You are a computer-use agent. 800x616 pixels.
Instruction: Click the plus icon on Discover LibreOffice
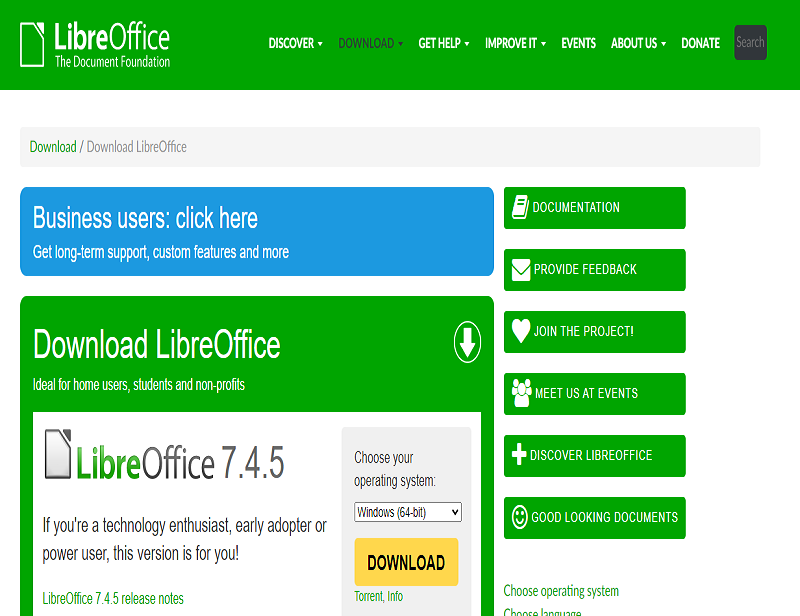click(519, 454)
